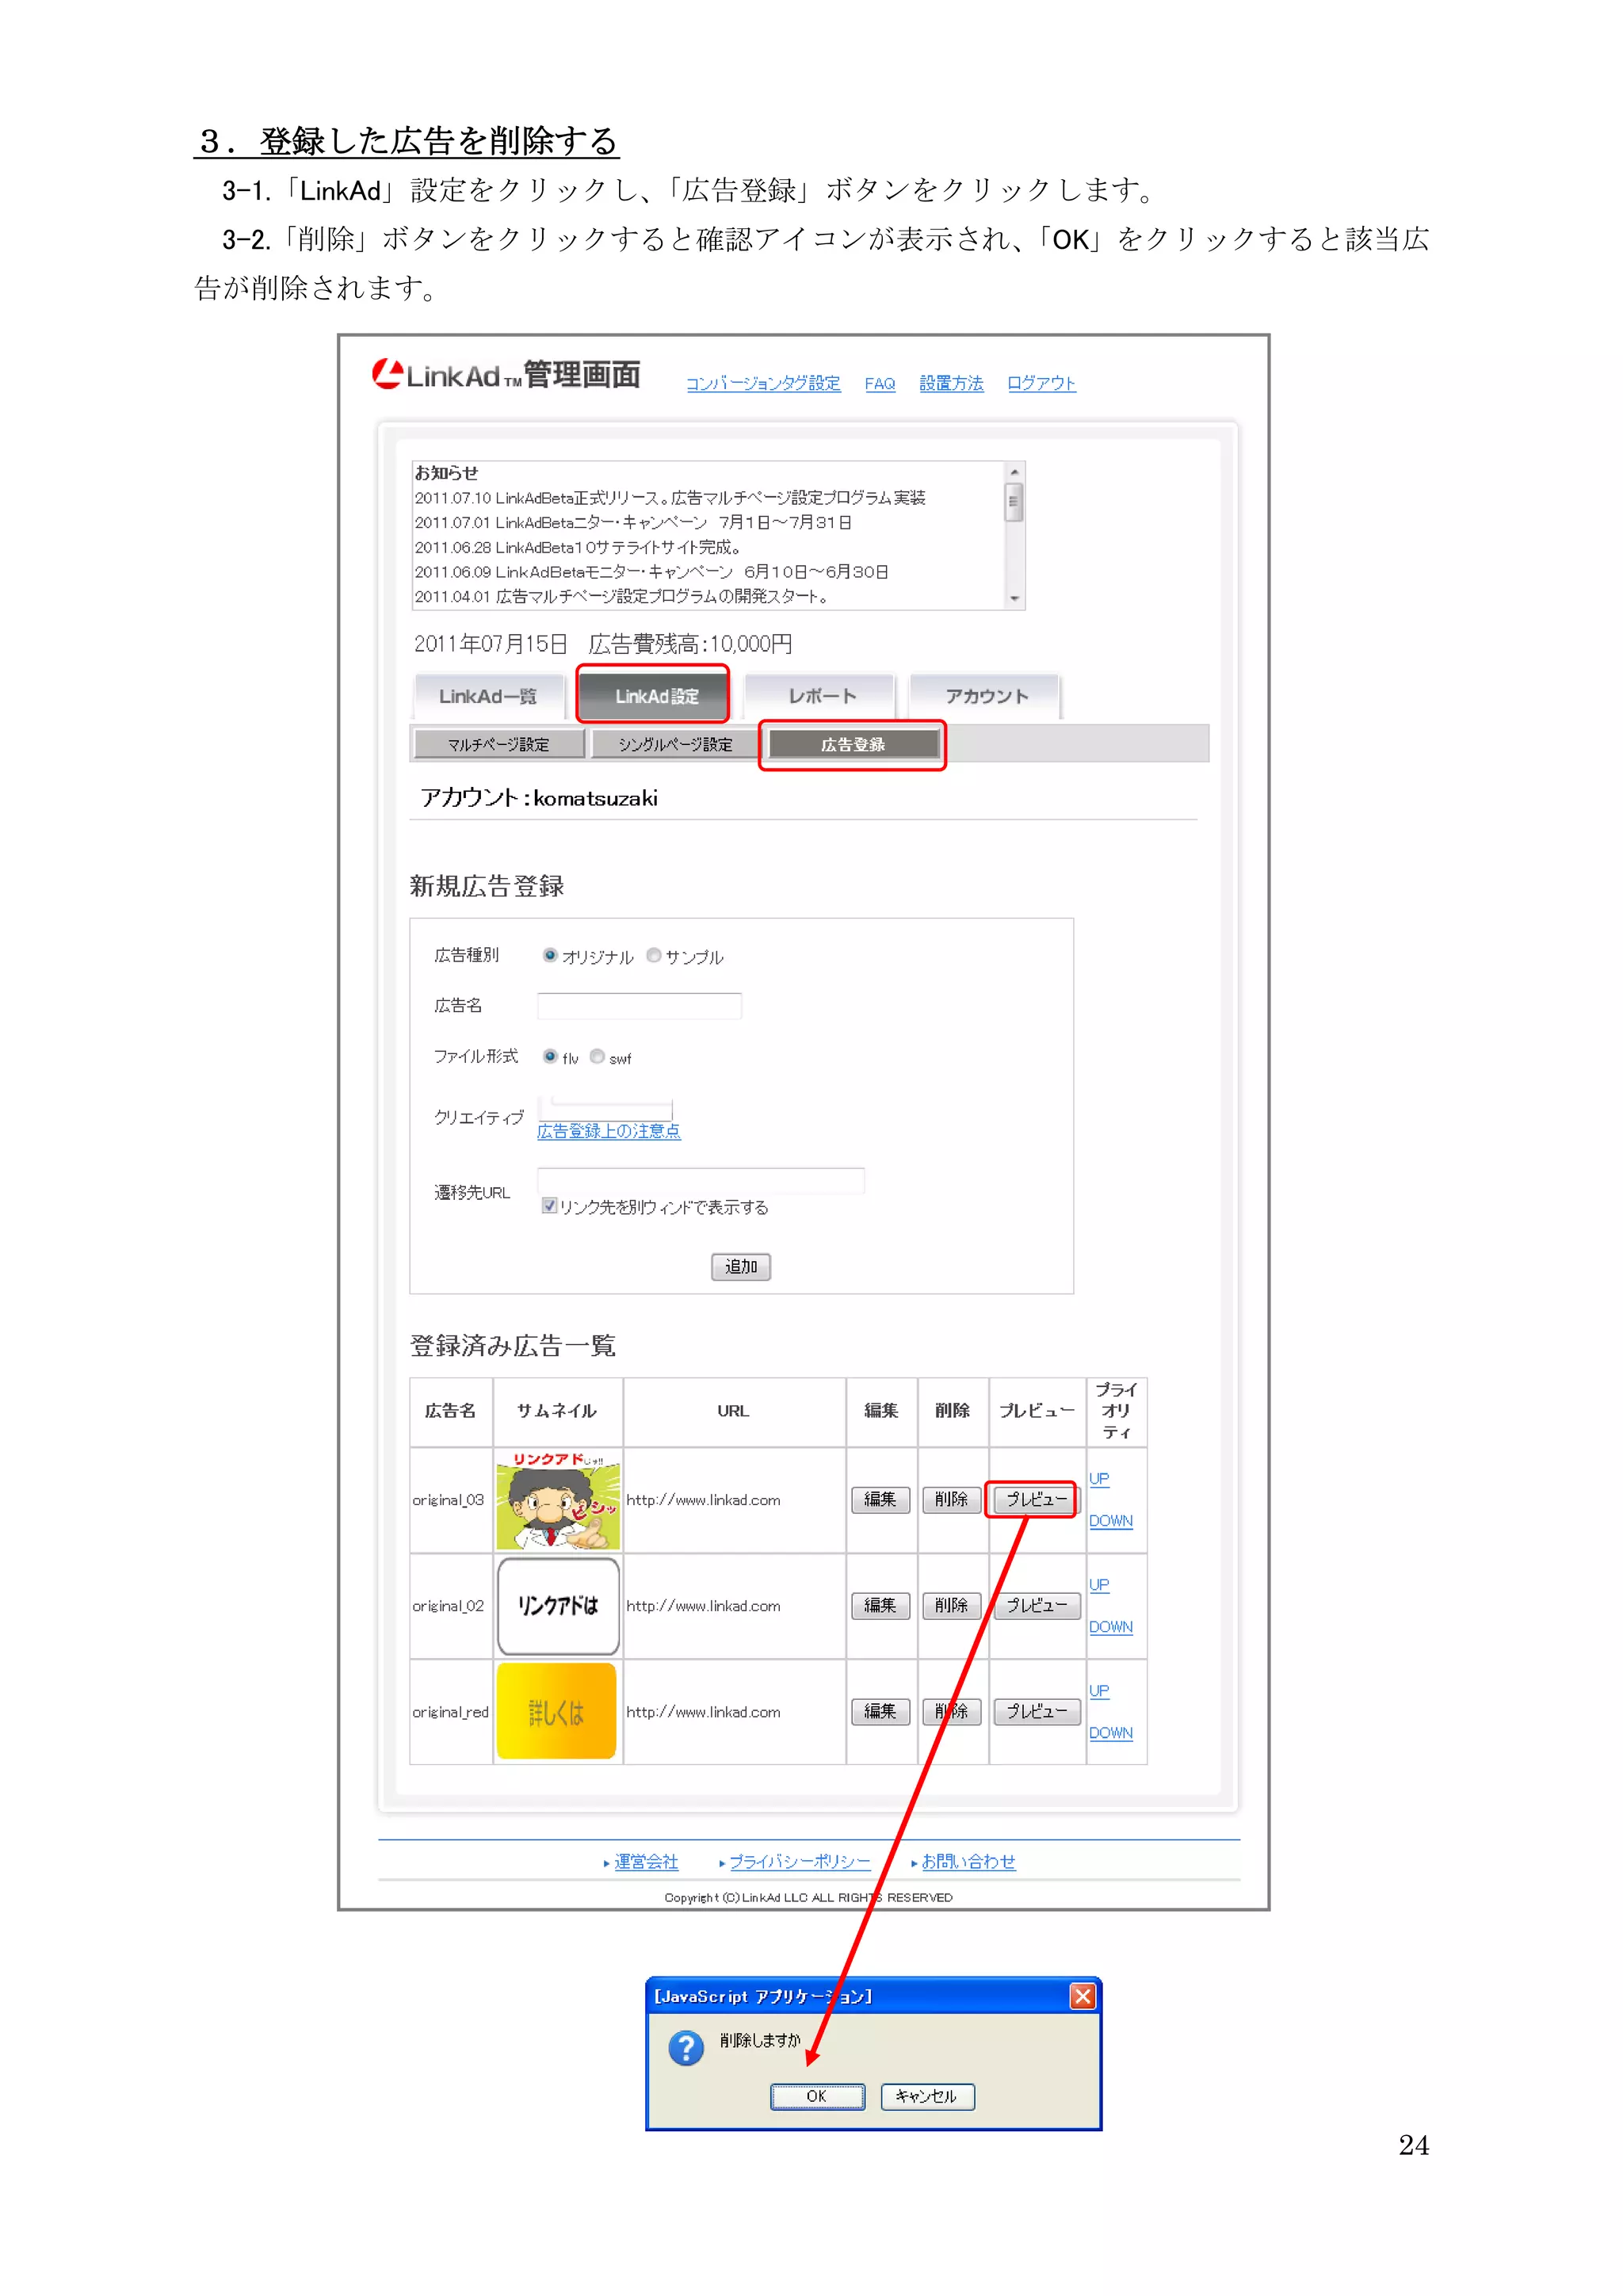The width and height of the screenshot is (1623, 2296).
Task: Open 広告登録上の注意点 link
Action: 609,1131
